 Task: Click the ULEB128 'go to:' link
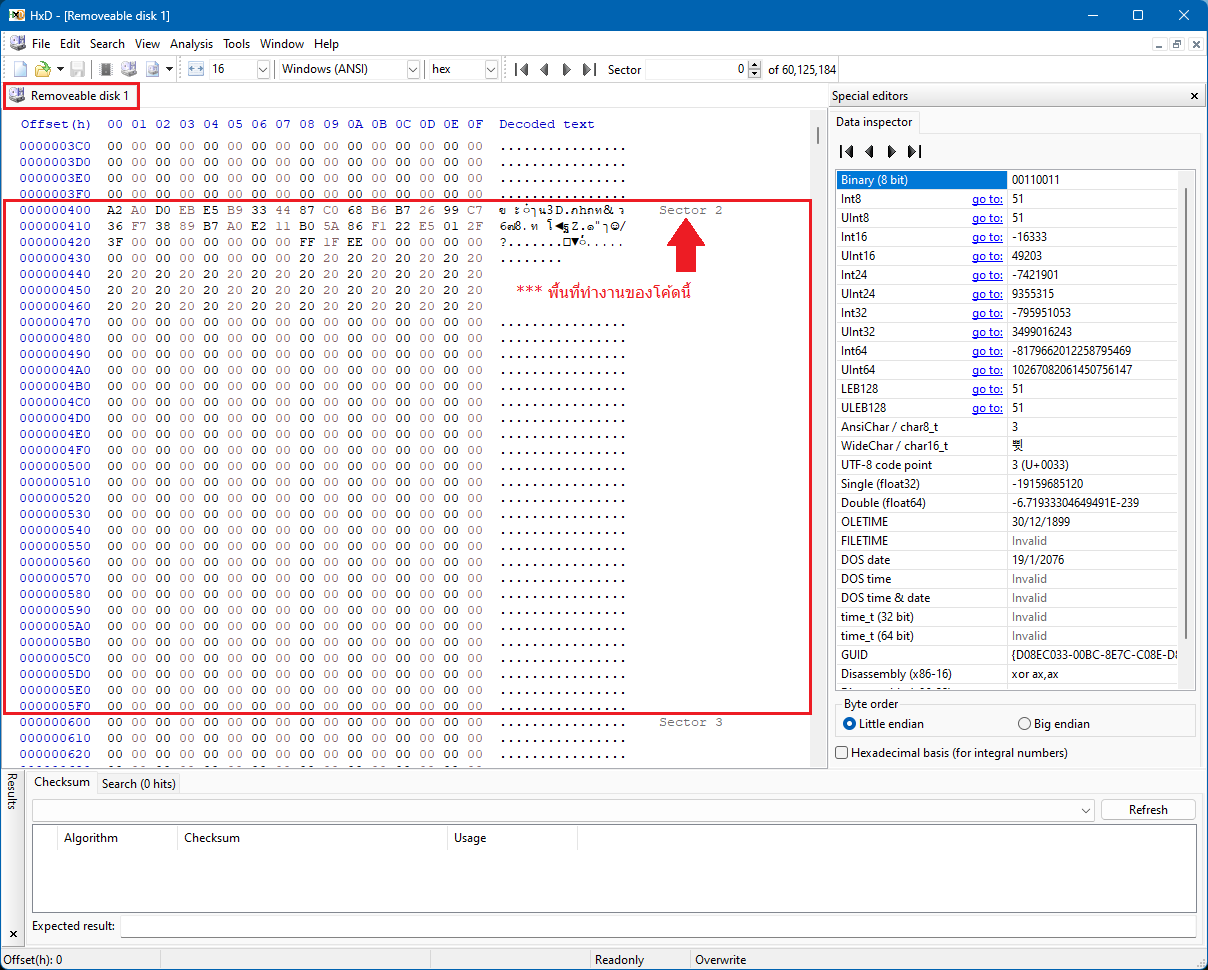[x=987, y=408]
